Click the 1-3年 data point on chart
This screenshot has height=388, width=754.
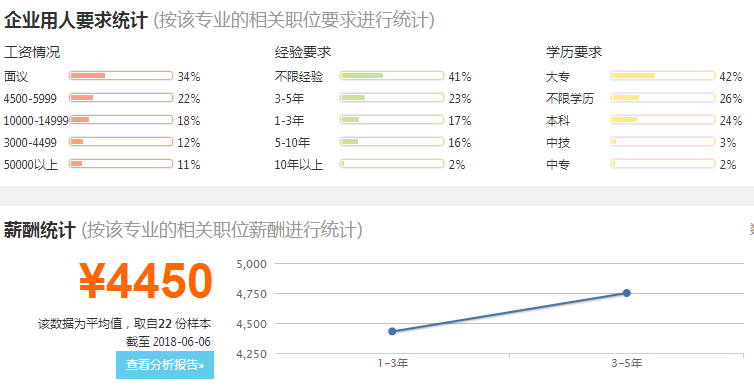[392, 331]
